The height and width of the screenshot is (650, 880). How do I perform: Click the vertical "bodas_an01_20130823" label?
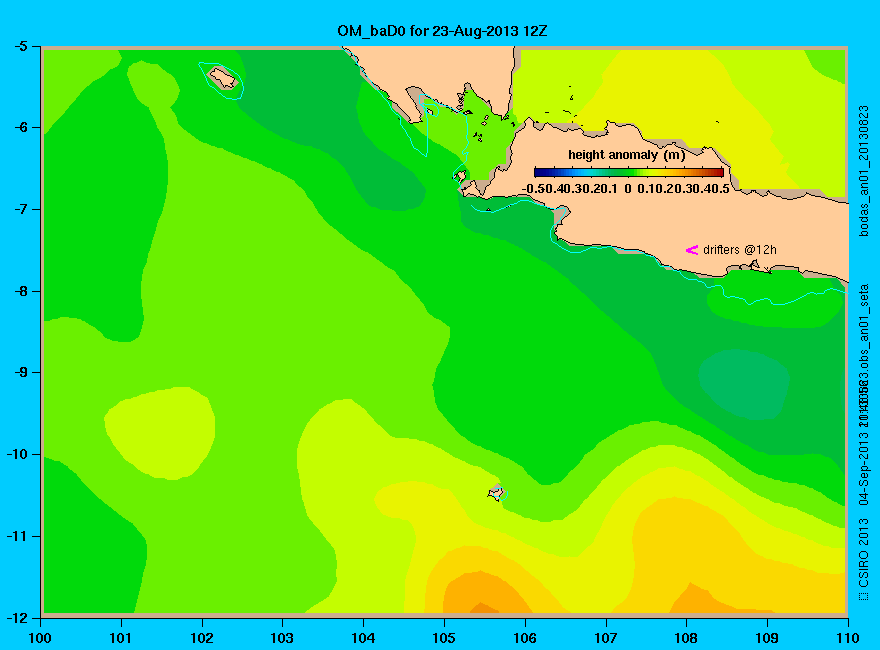click(x=864, y=171)
